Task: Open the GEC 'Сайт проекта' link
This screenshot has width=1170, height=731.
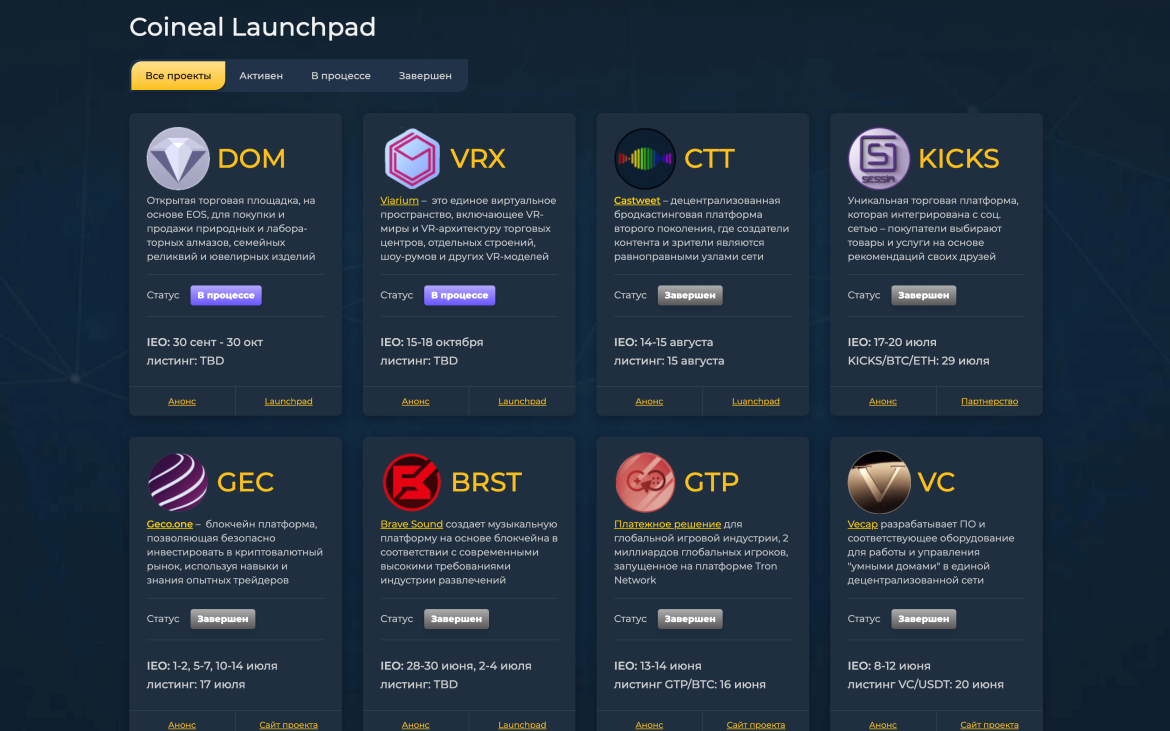Action: (288, 724)
